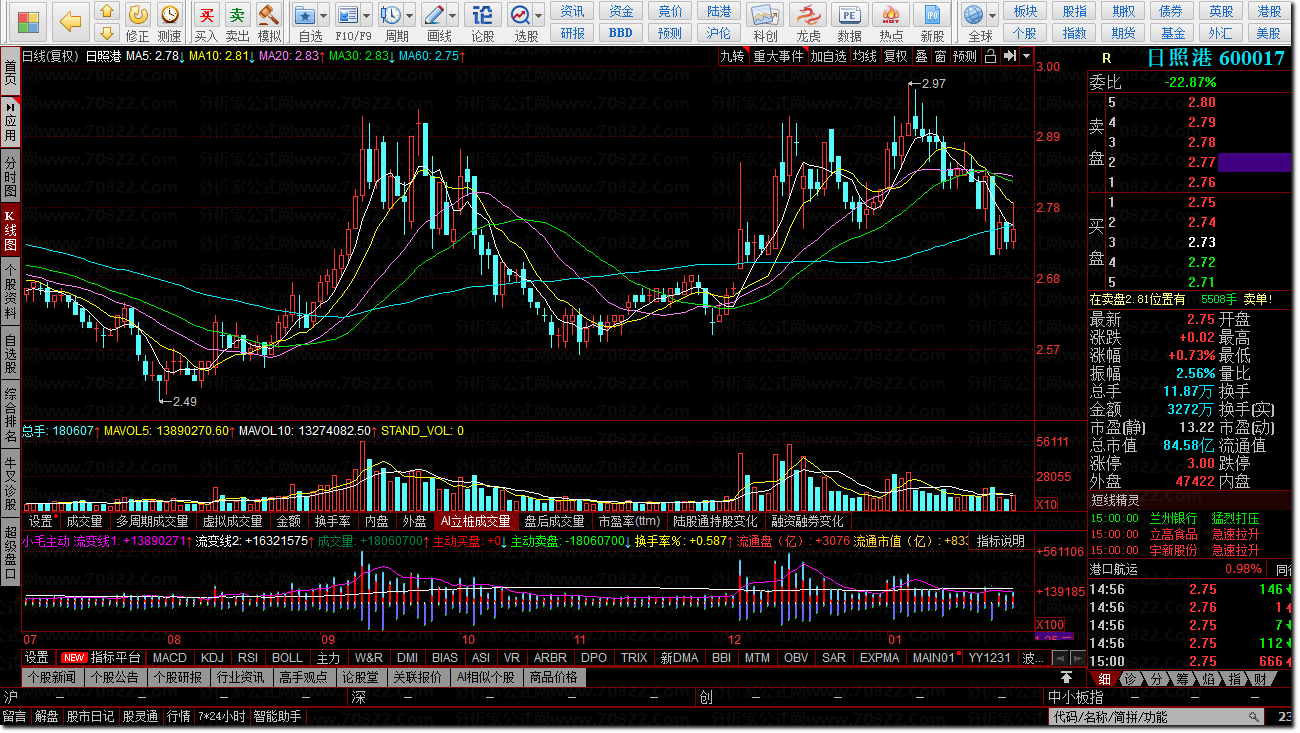Switch to the MACD indicator tab
1300x733 pixels.
click(169, 658)
